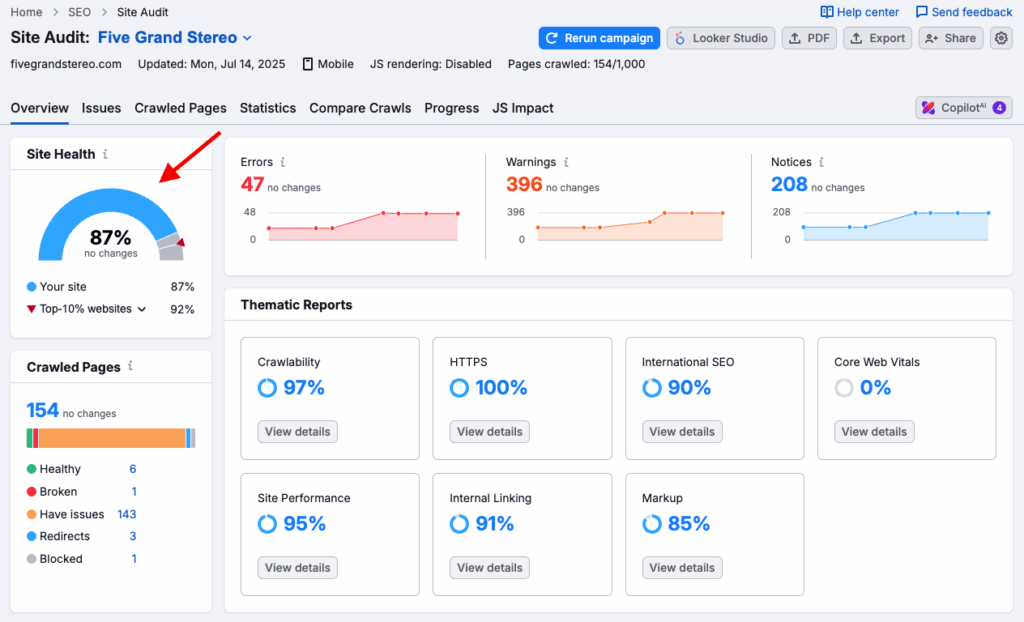The height and width of the screenshot is (622, 1024).
Task: Expand the Five Grand Stereo project dropdown
Action: click(x=247, y=38)
